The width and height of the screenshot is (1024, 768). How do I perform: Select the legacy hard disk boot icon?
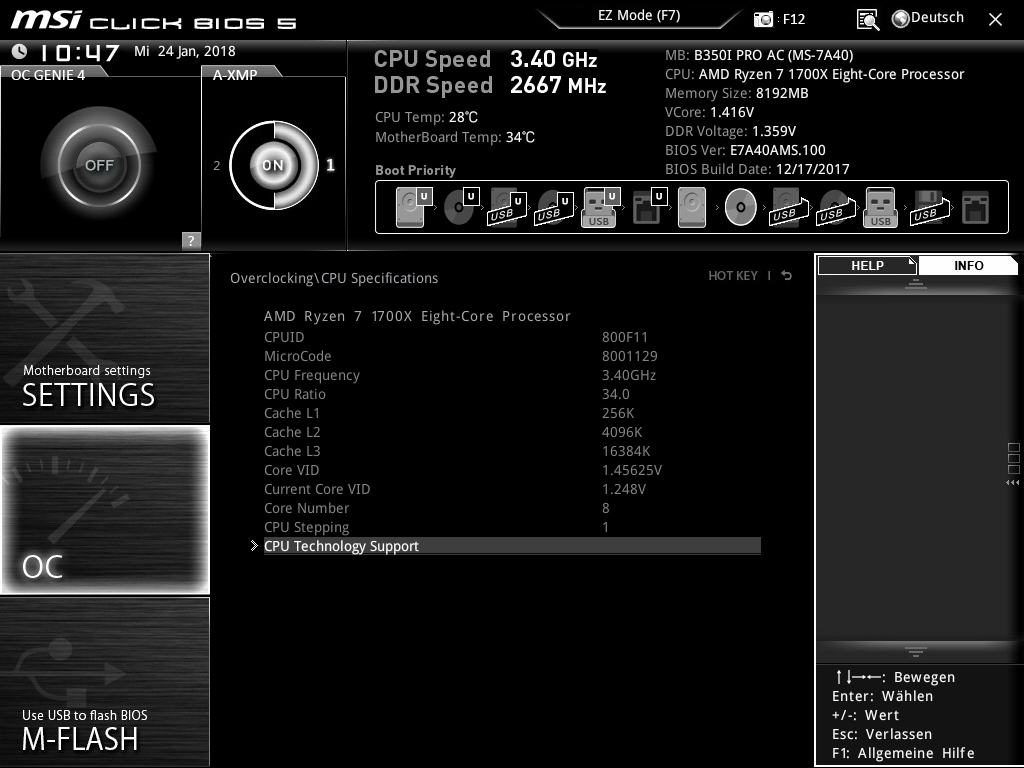click(692, 207)
